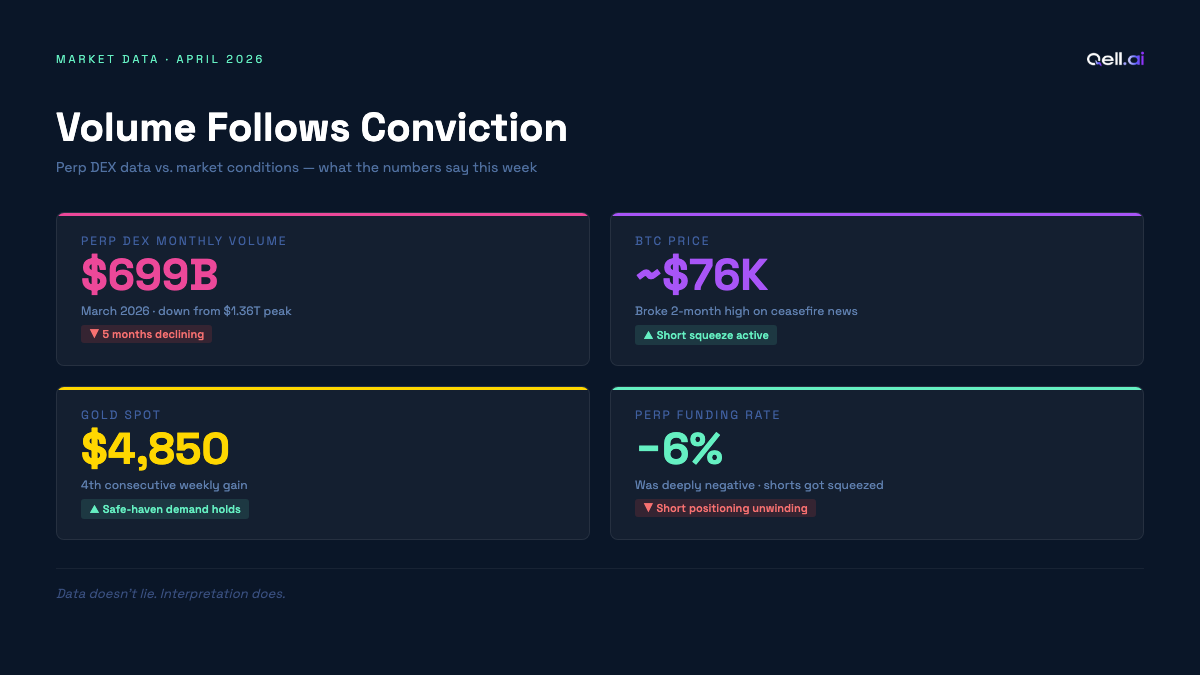Click the green up-triangle beside Short squeeze active

point(648,335)
